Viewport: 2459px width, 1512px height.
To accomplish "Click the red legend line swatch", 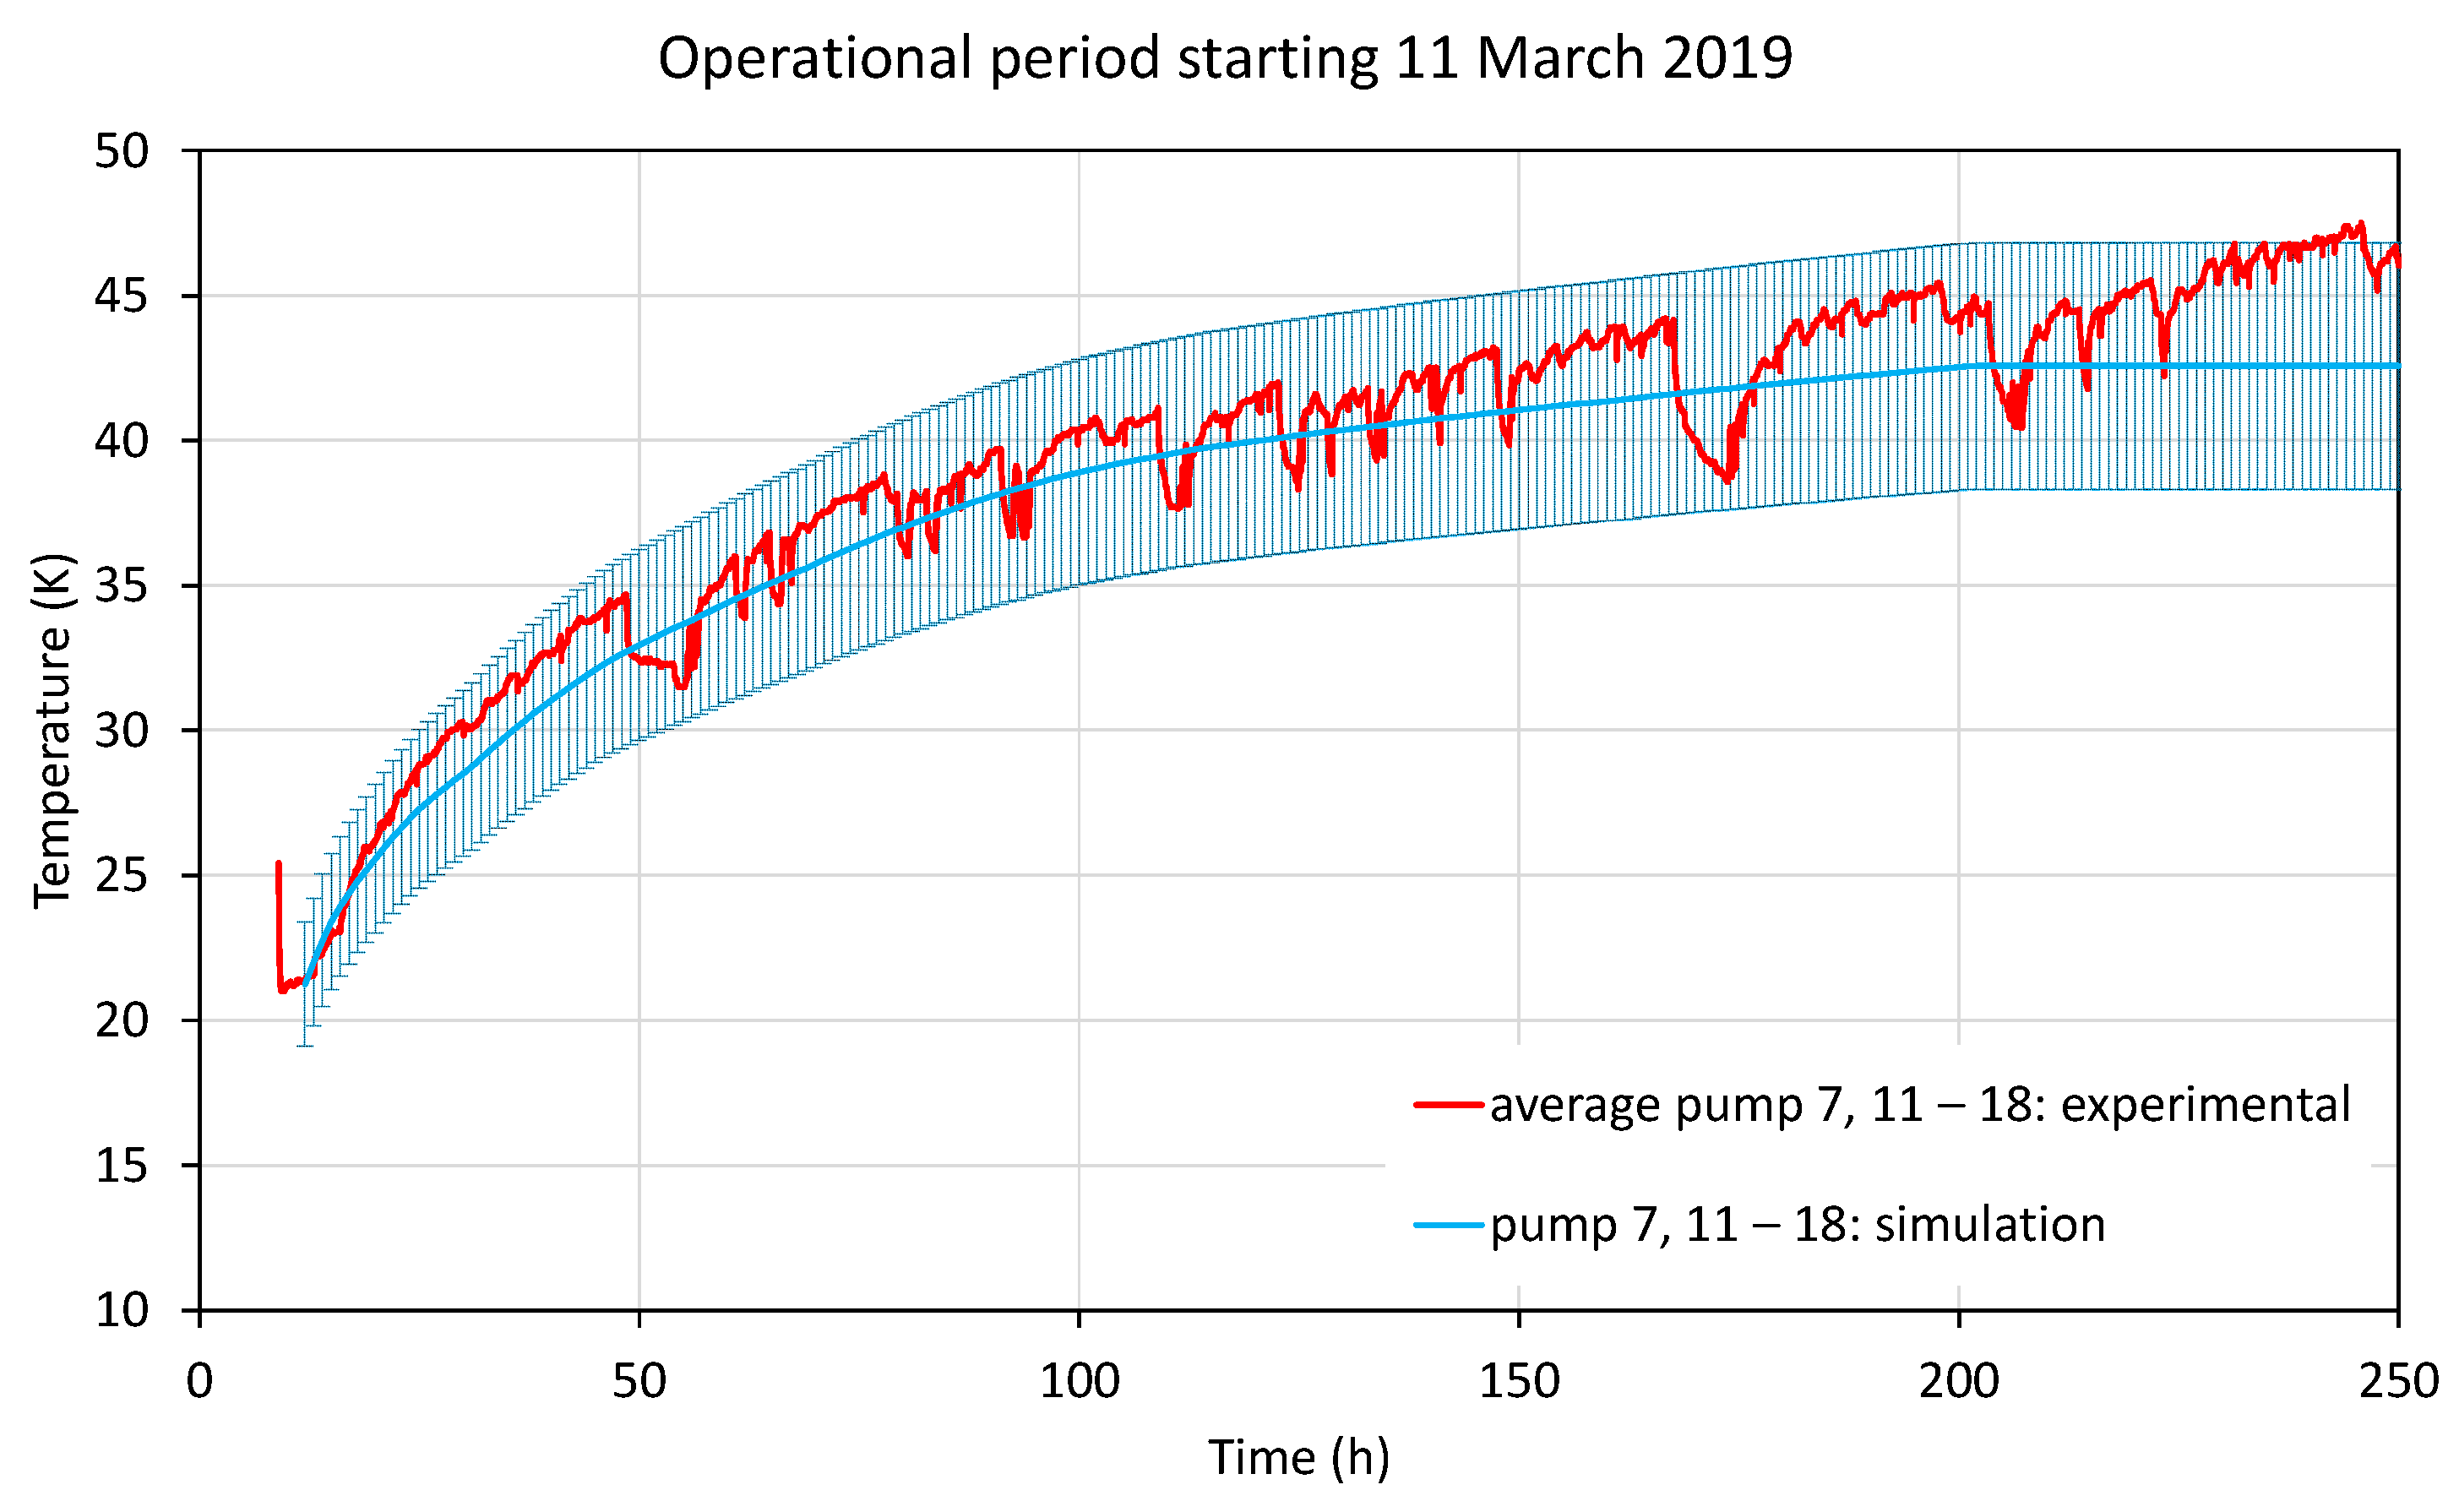I will (1448, 1105).
